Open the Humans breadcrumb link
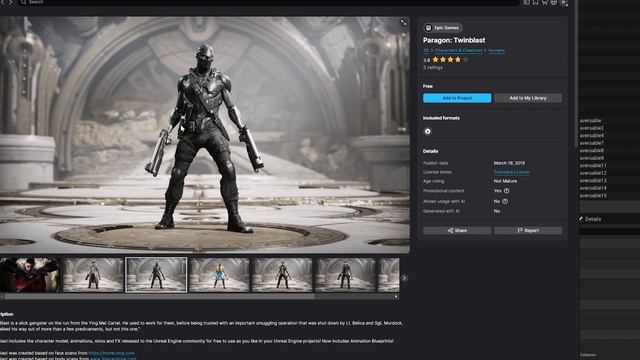640x360 pixels. [496, 50]
